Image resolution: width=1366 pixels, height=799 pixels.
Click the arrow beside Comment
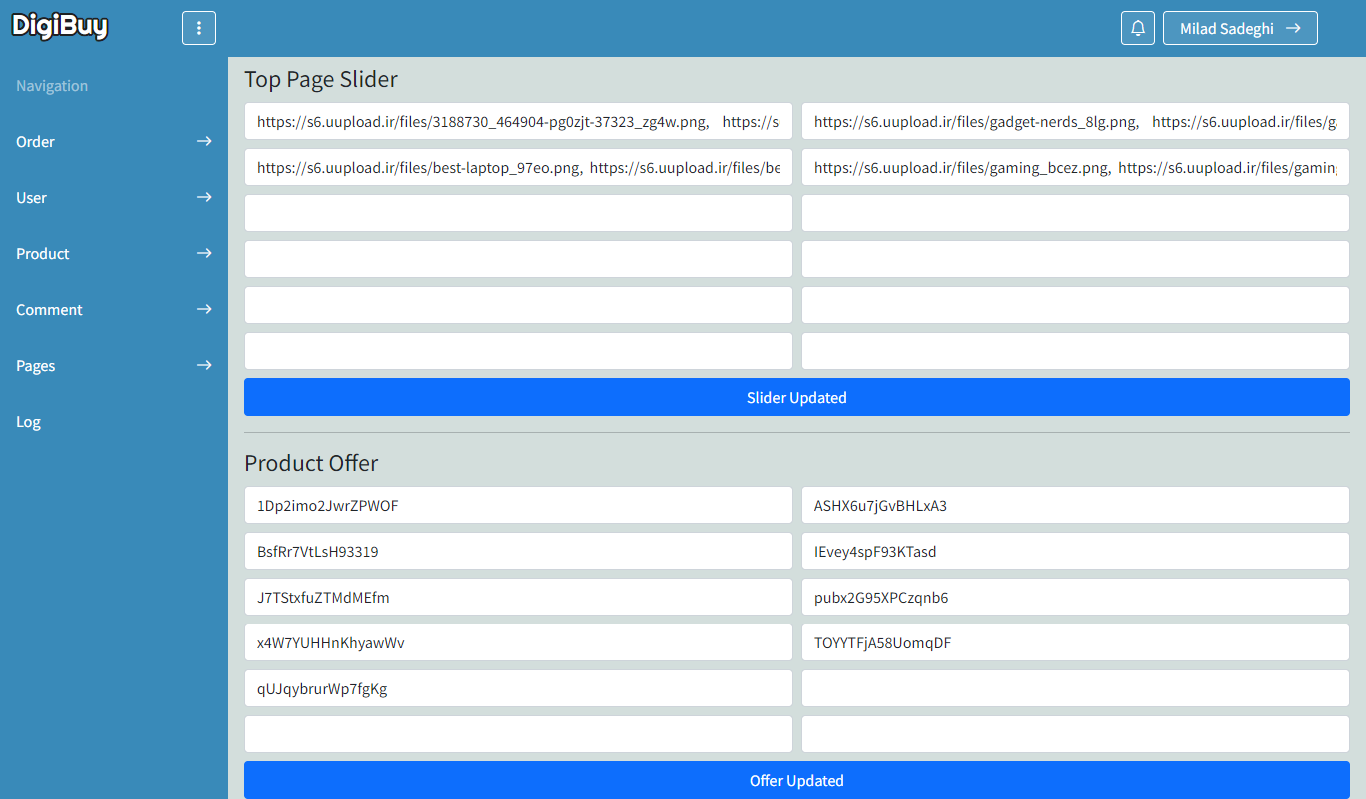click(204, 310)
